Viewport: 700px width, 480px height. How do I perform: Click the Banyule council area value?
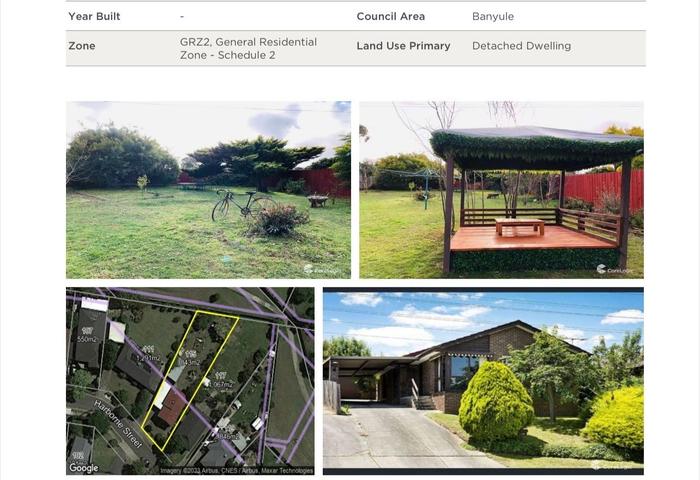pyautogui.click(x=493, y=17)
